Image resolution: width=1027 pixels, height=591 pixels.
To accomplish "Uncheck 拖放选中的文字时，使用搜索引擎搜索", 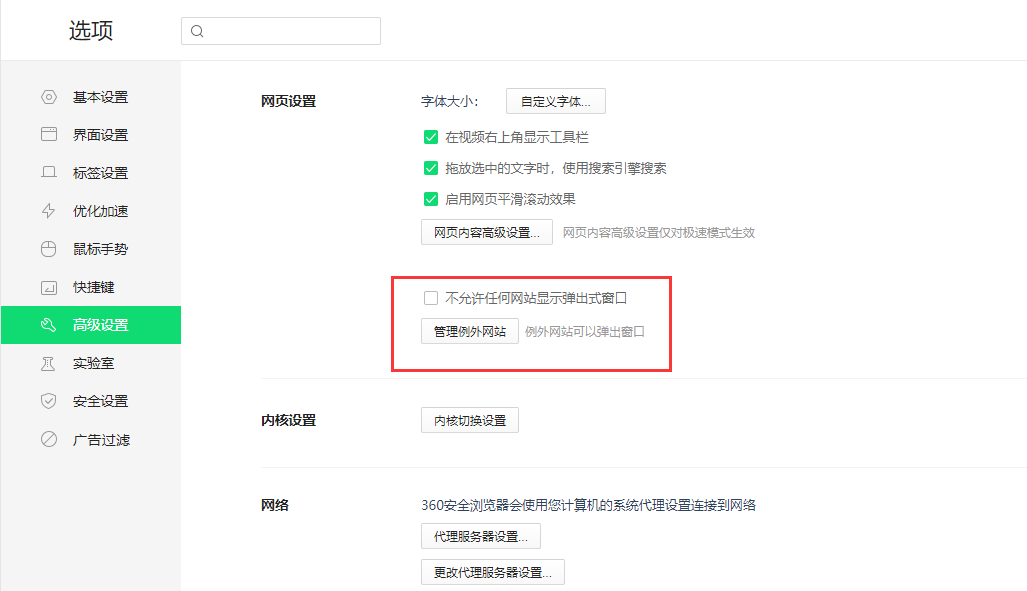I will [x=431, y=168].
